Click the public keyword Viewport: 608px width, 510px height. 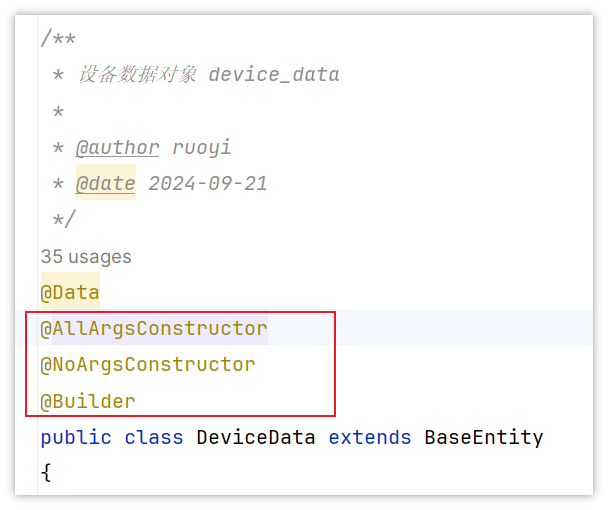pos(76,438)
